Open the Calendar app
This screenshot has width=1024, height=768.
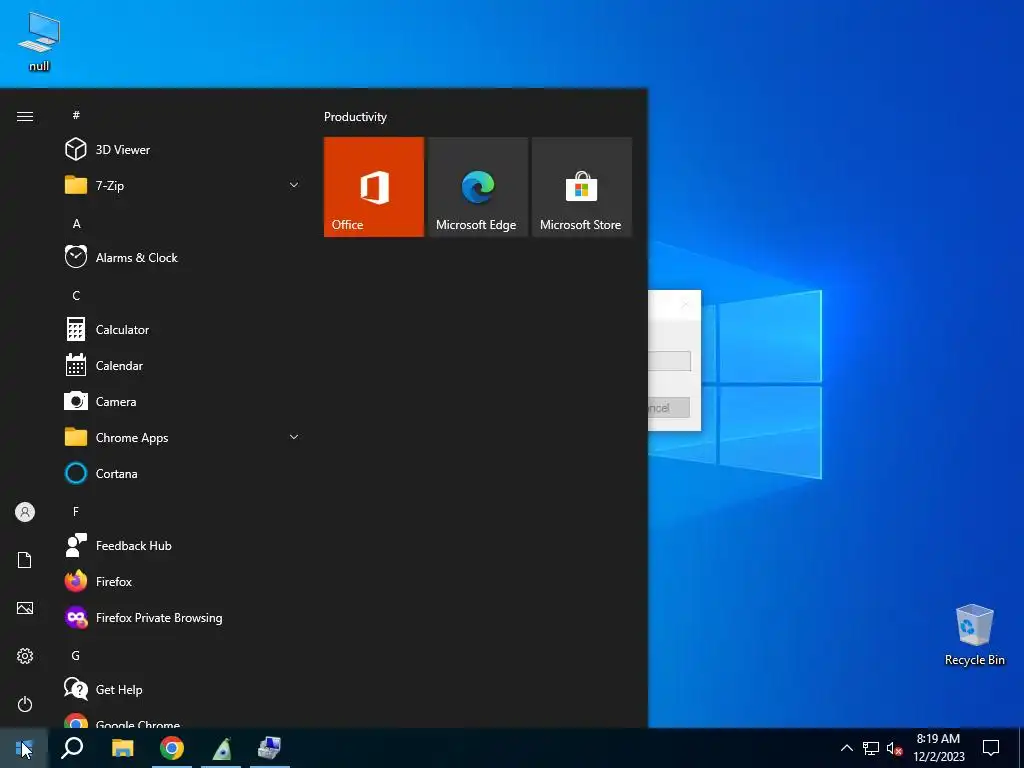(x=183, y=366)
